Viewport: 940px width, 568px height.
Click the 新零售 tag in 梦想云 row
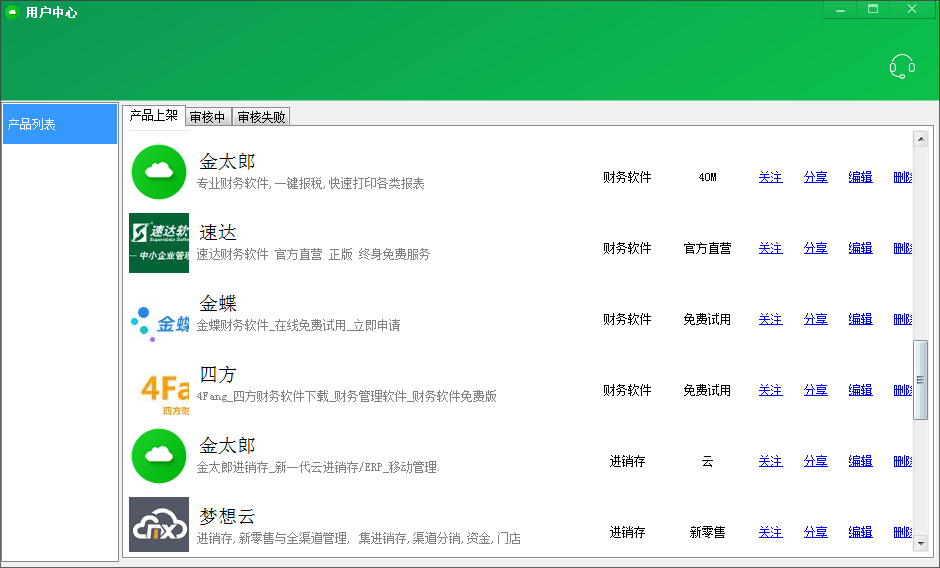click(x=707, y=532)
